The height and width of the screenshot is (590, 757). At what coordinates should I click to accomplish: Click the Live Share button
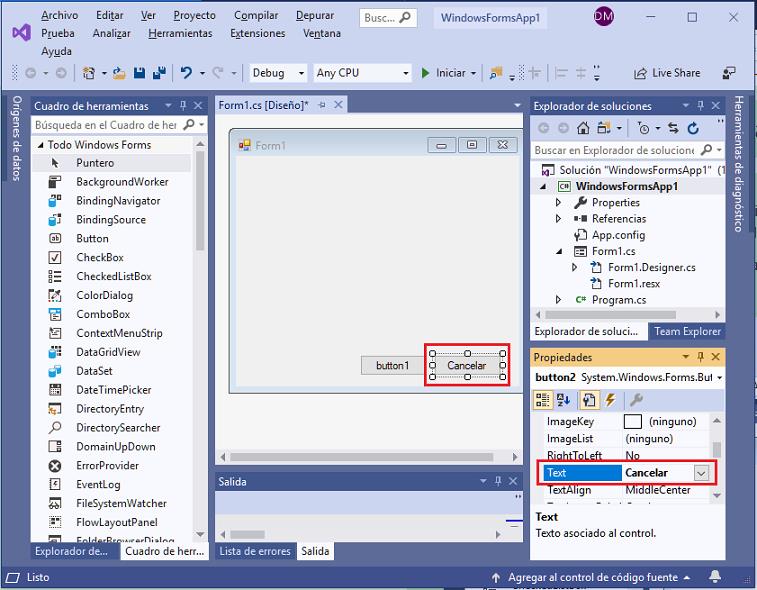coord(667,73)
